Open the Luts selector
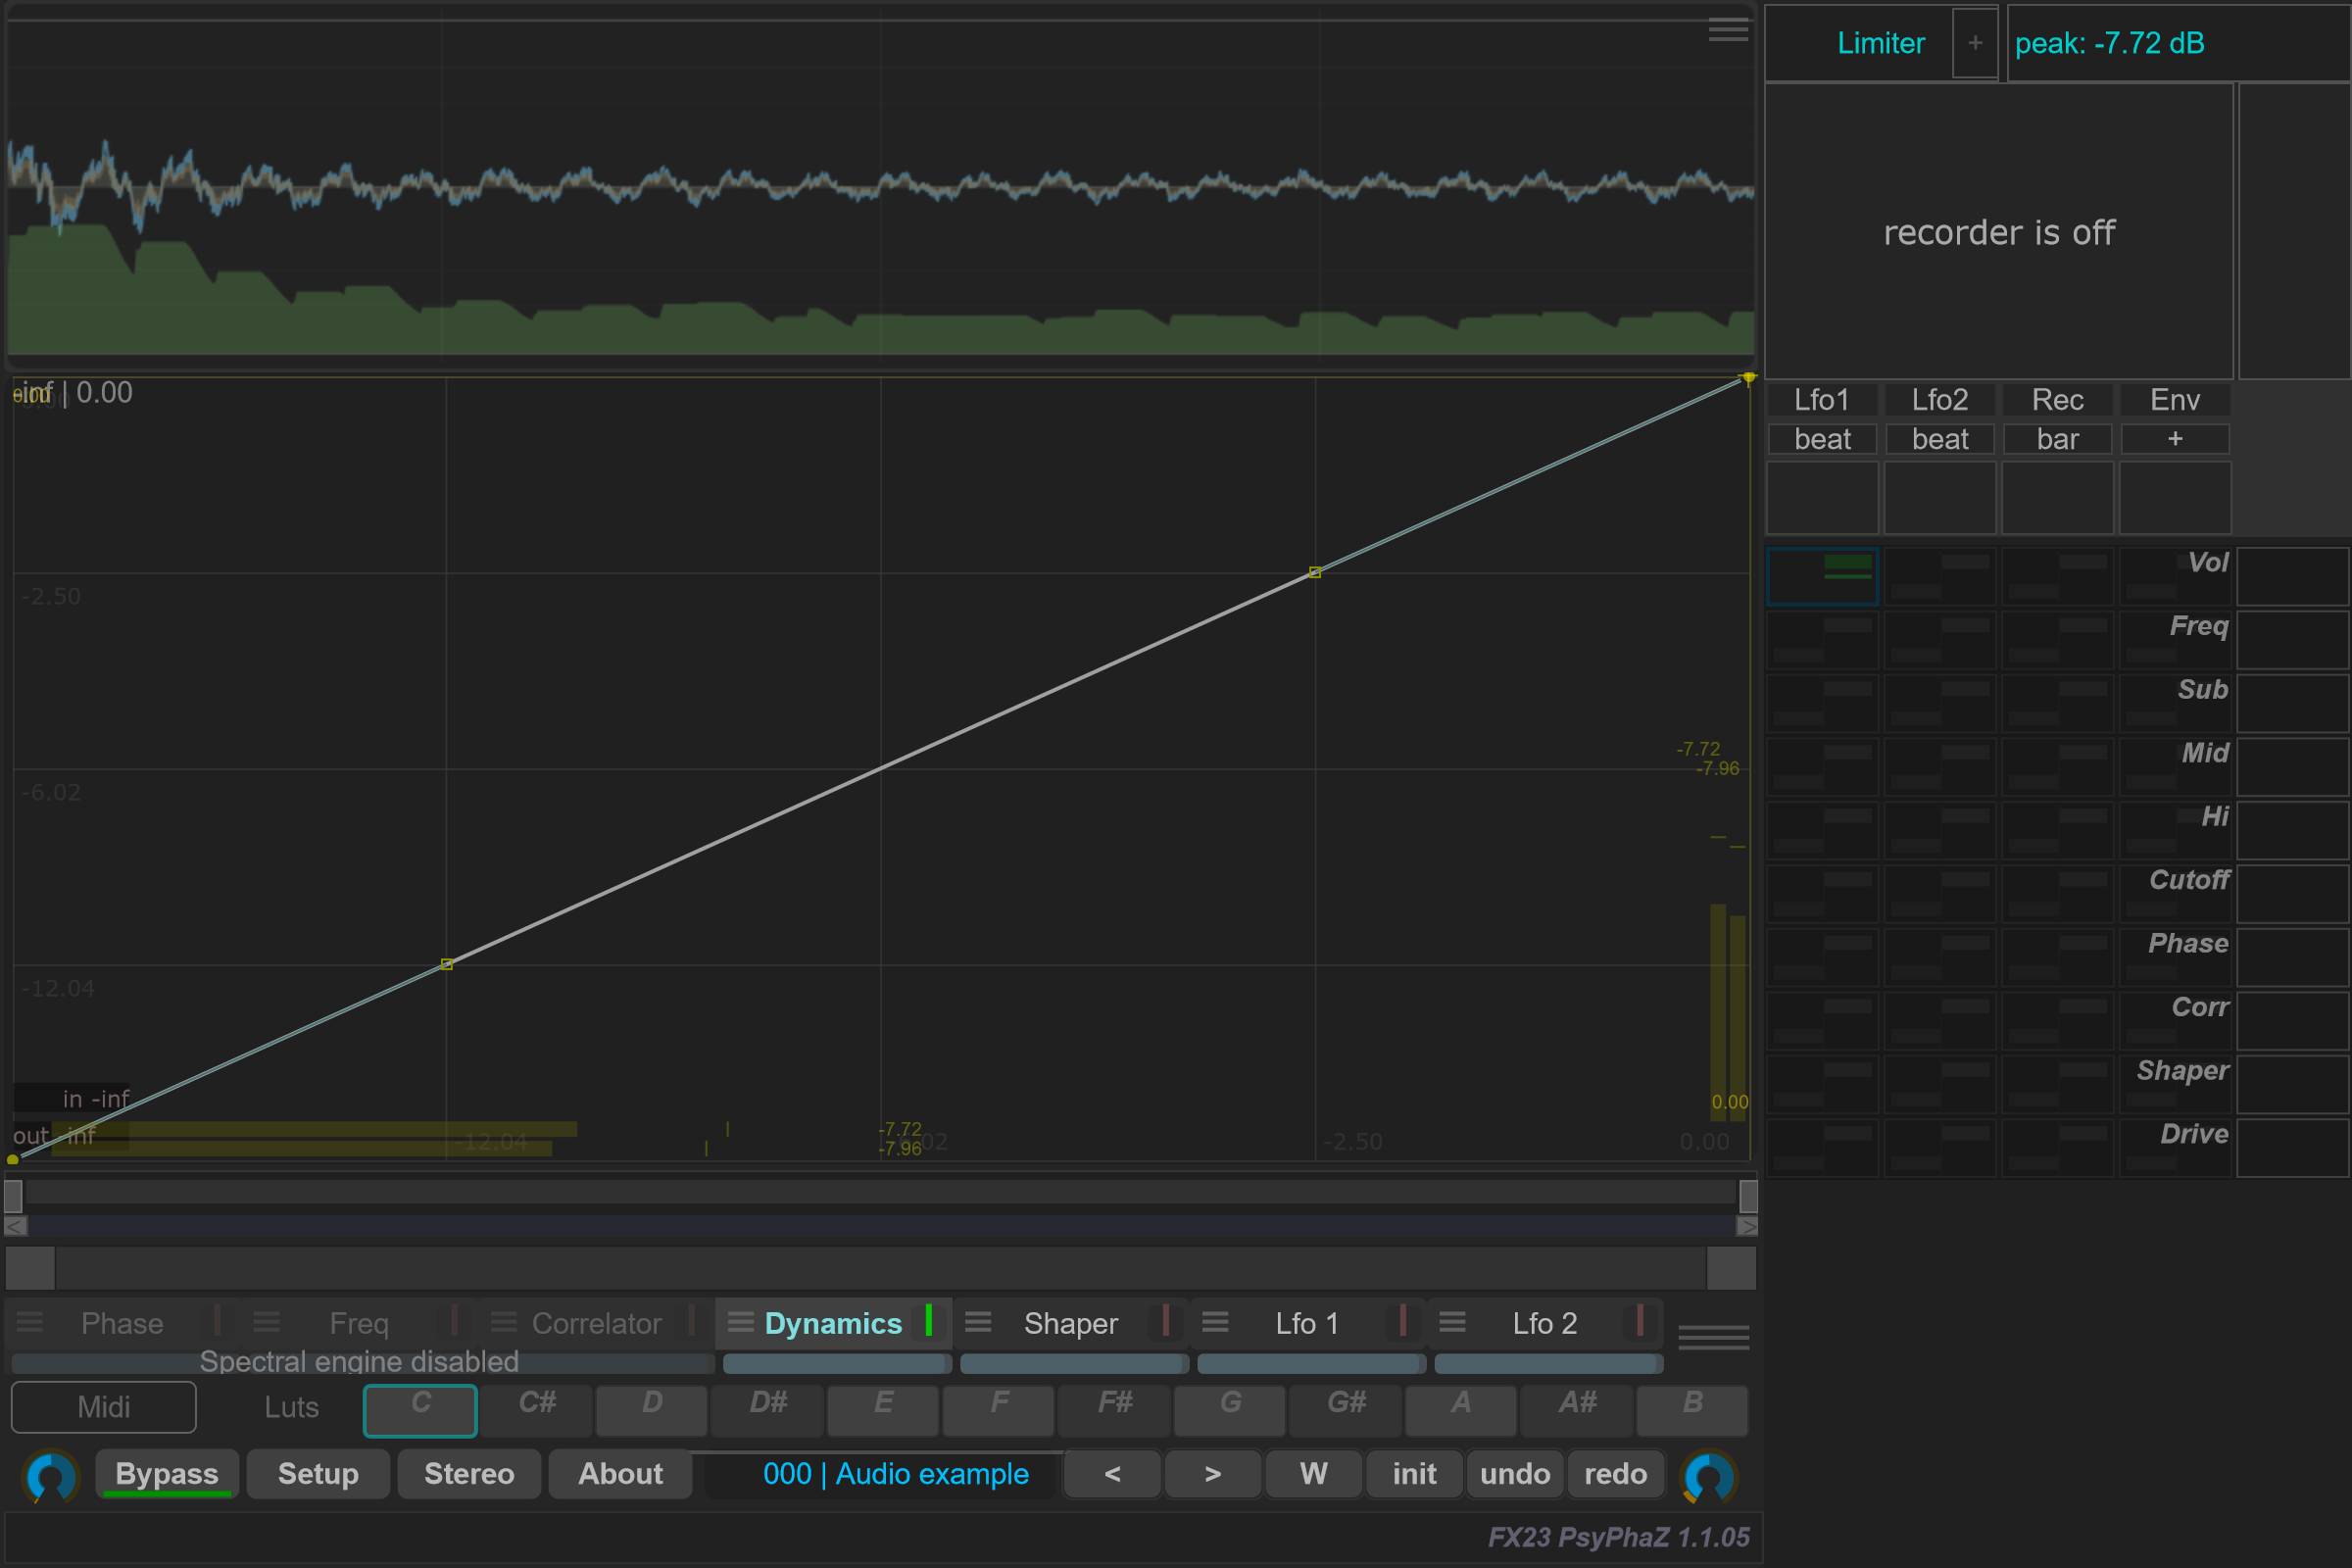This screenshot has height=1568, width=2352. 291,1407
